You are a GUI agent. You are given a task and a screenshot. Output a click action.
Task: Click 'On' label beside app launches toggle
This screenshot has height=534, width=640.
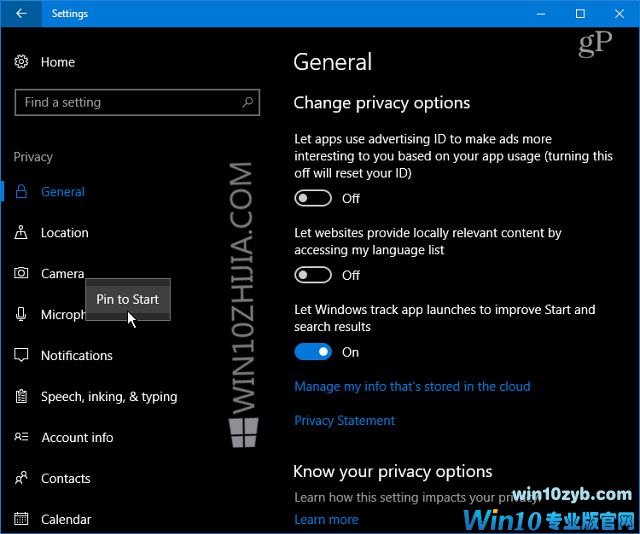pos(350,352)
